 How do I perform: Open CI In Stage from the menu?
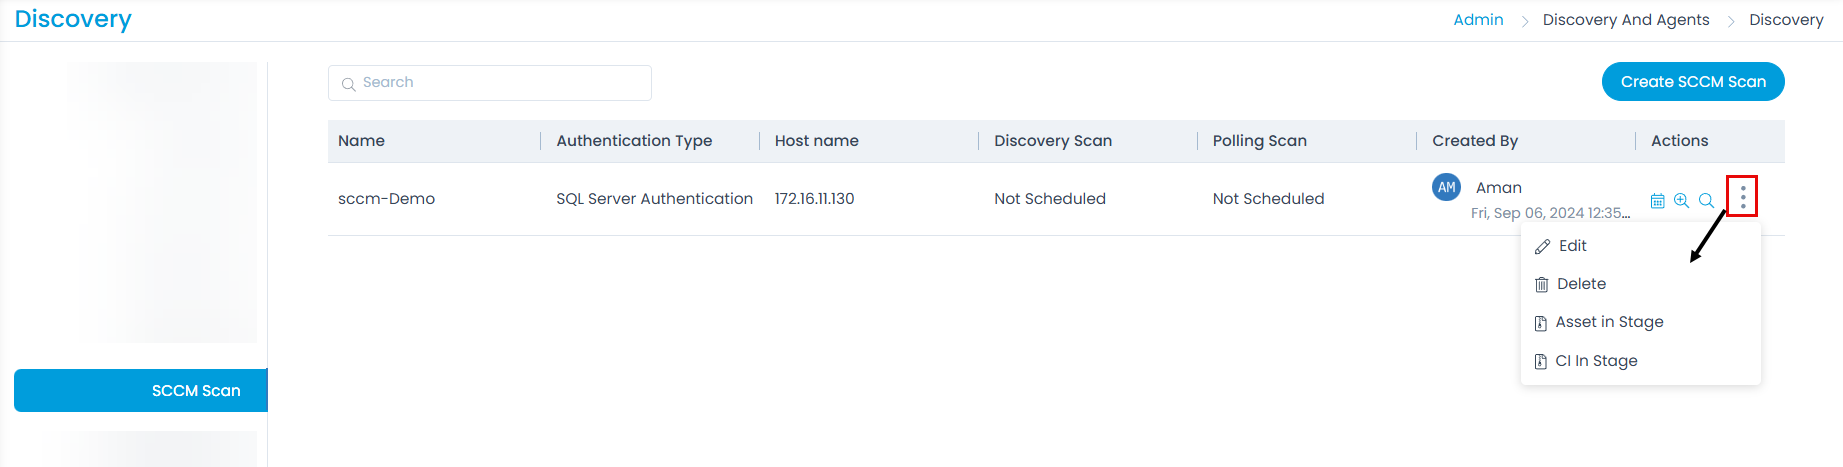1595,361
